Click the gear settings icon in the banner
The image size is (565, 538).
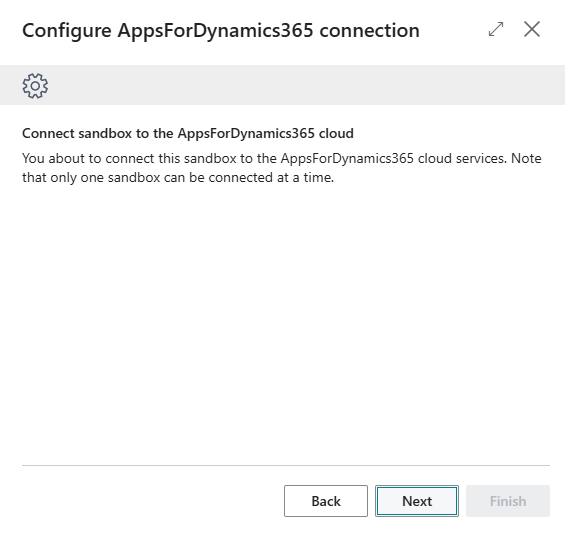(35, 86)
